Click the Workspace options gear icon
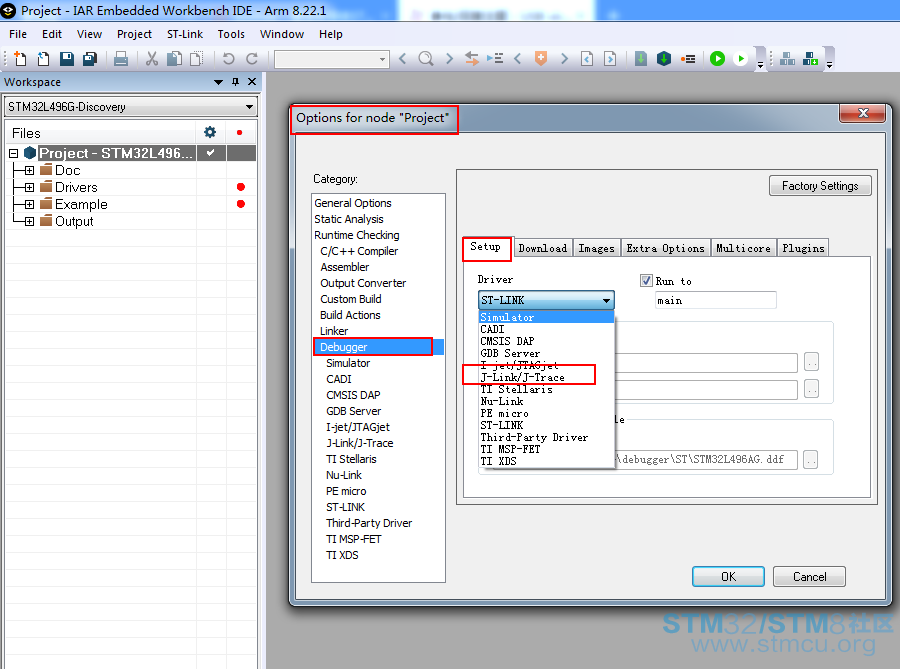This screenshot has height=669, width=900. (x=210, y=133)
